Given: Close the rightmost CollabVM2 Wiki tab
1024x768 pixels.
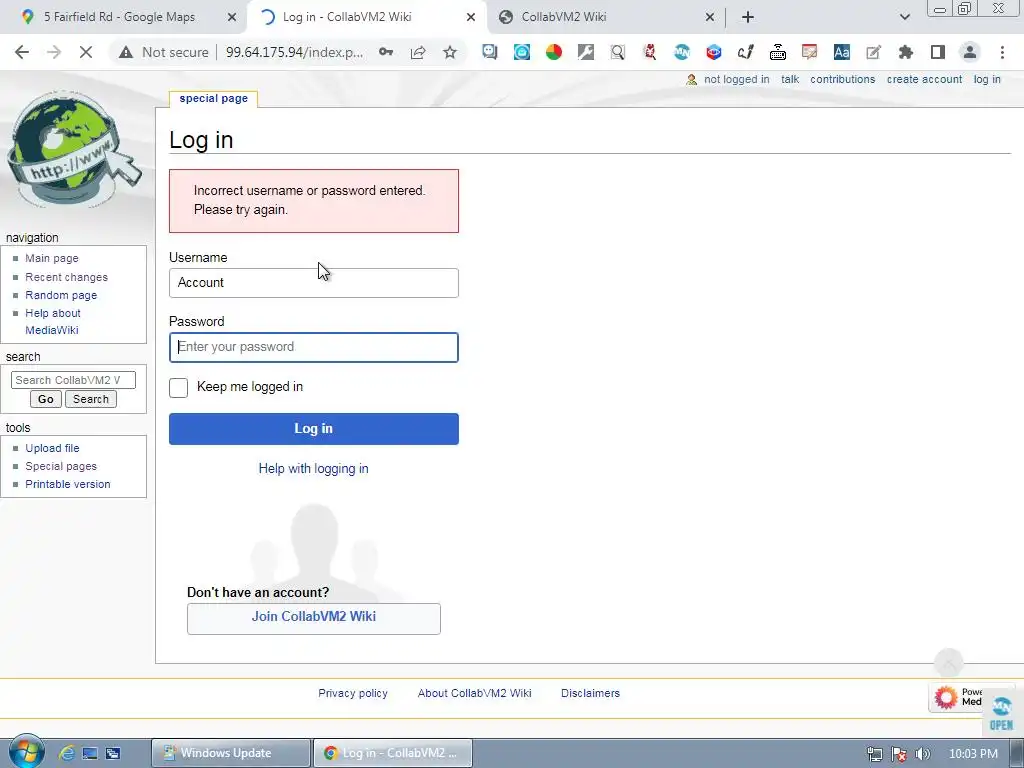Looking at the screenshot, I should click(x=710, y=18).
